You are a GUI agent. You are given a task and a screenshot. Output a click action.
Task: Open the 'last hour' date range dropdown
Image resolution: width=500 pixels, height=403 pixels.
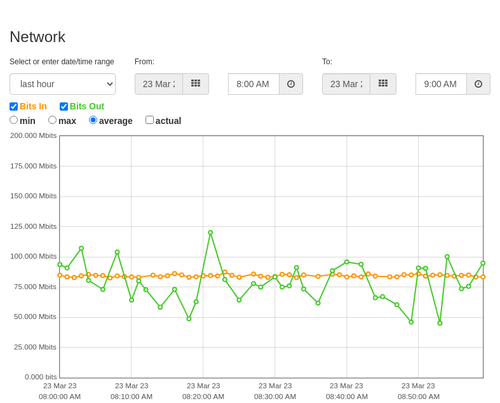pyautogui.click(x=63, y=84)
